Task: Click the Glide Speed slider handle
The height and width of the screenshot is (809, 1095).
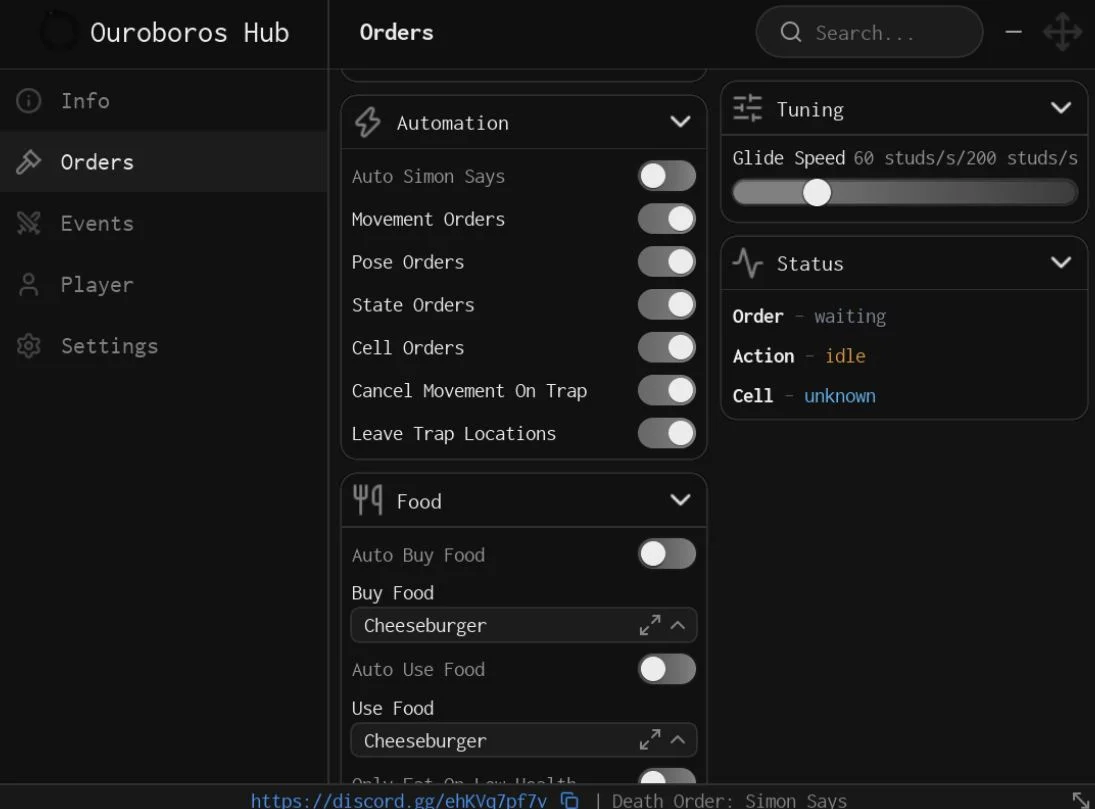Action: (x=816, y=192)
